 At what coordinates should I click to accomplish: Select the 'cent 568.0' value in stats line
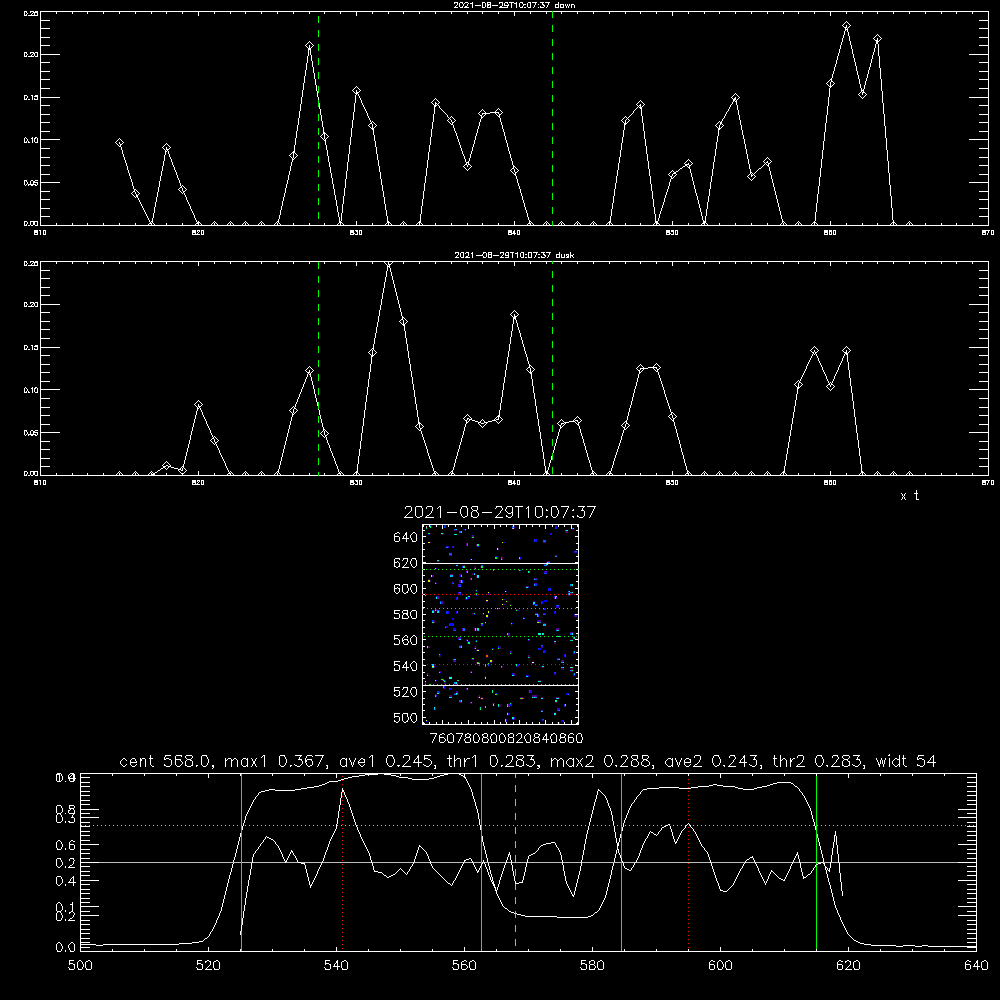(x=166, y=761)
